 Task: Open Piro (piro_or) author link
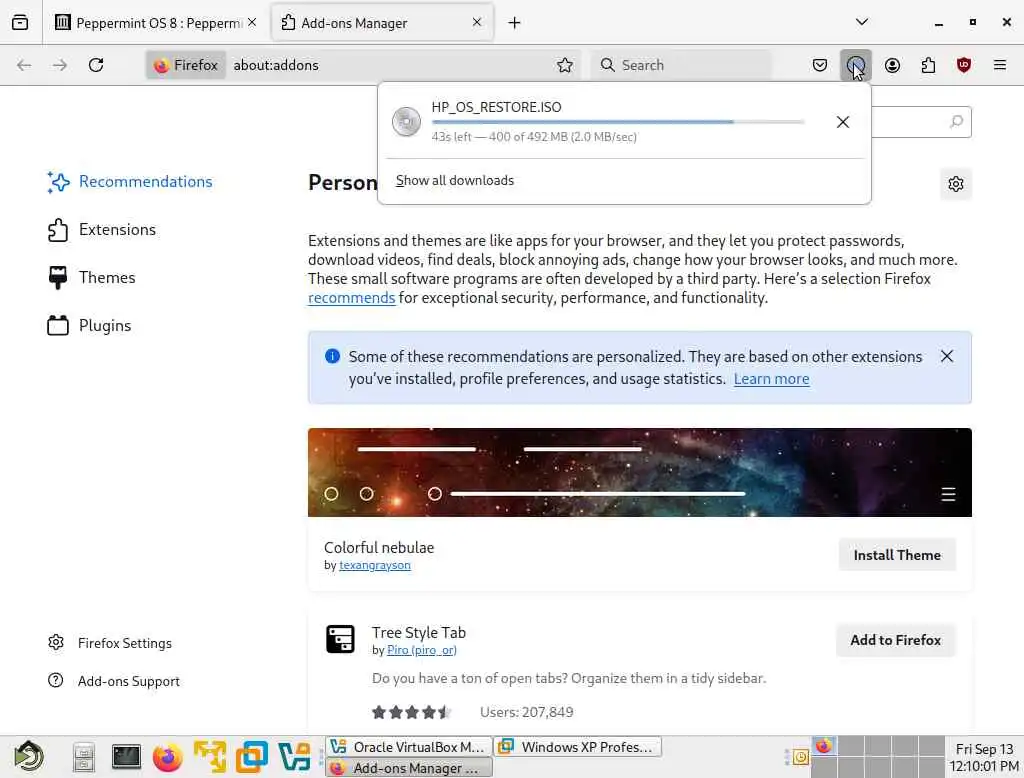coord(422,650)
